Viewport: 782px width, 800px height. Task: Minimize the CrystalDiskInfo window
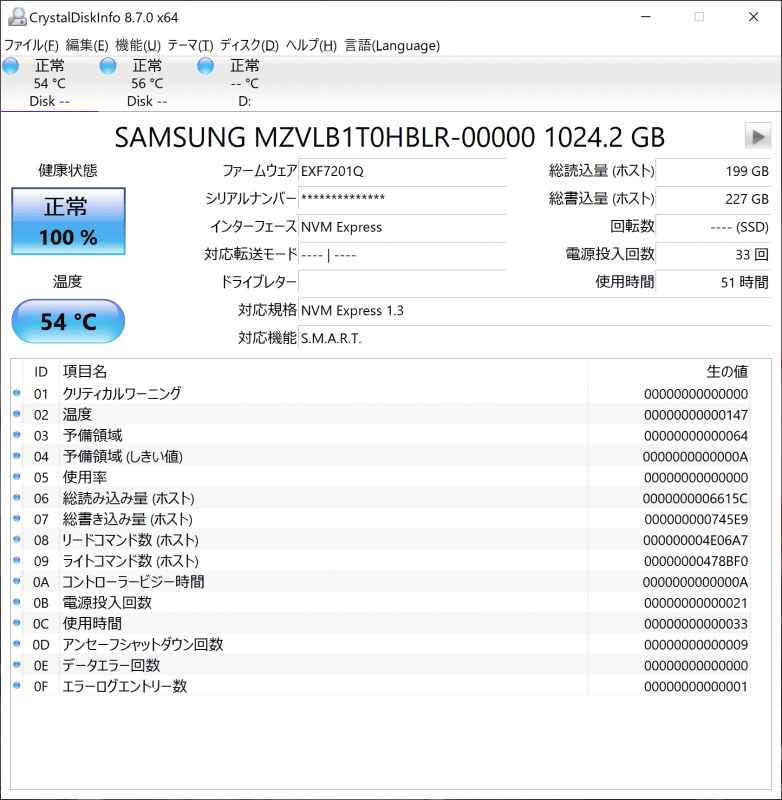point(646,17)
